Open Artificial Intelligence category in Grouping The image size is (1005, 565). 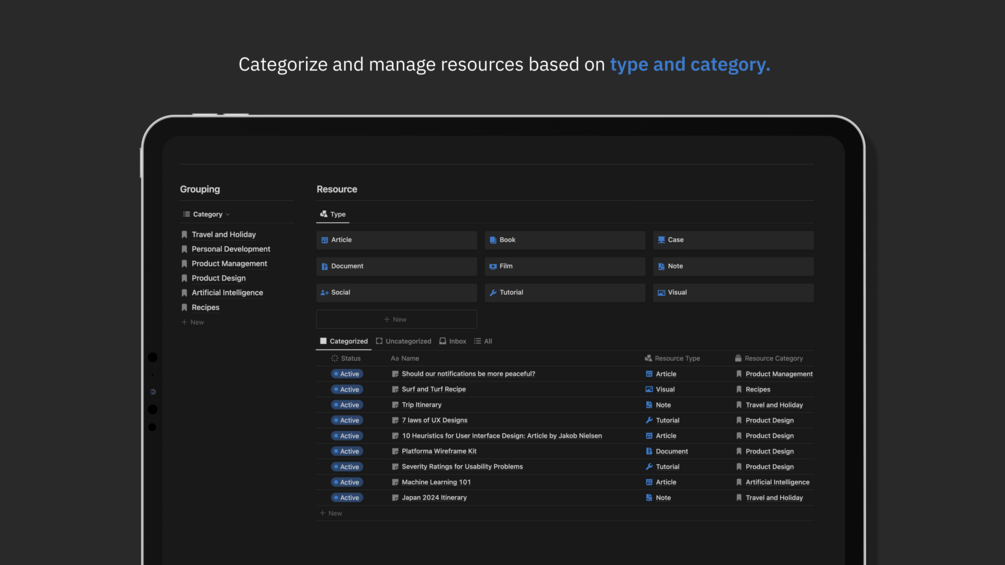pyautogui.click(x=227, y=293)
